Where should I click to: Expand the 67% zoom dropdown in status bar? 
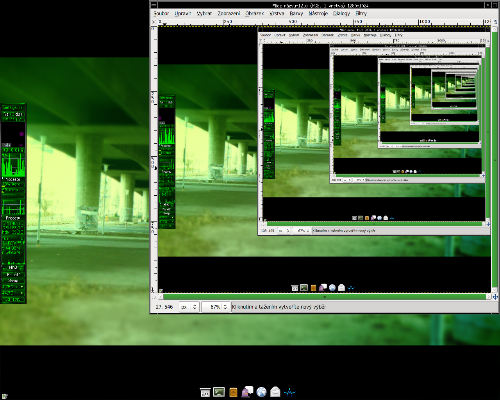tap(215, 307)
